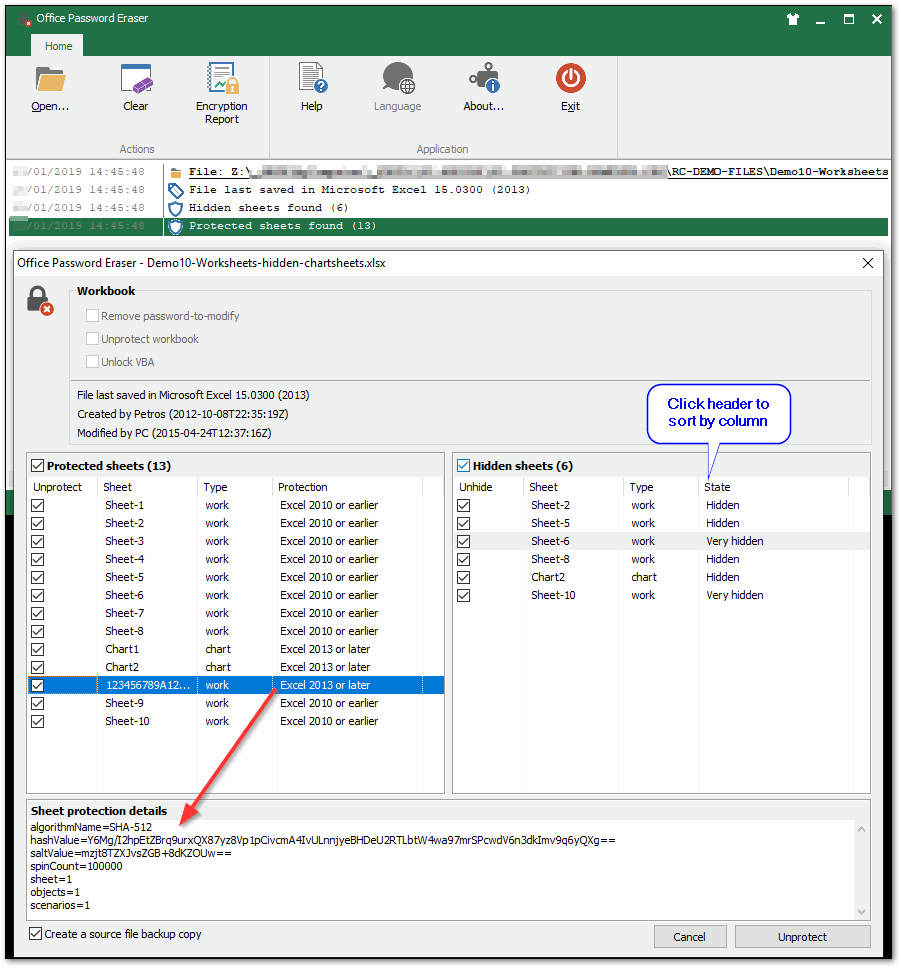Sort protected sheets by Sheet column header
The height and width of the screenshot is (968, 901).
point(148,487)
